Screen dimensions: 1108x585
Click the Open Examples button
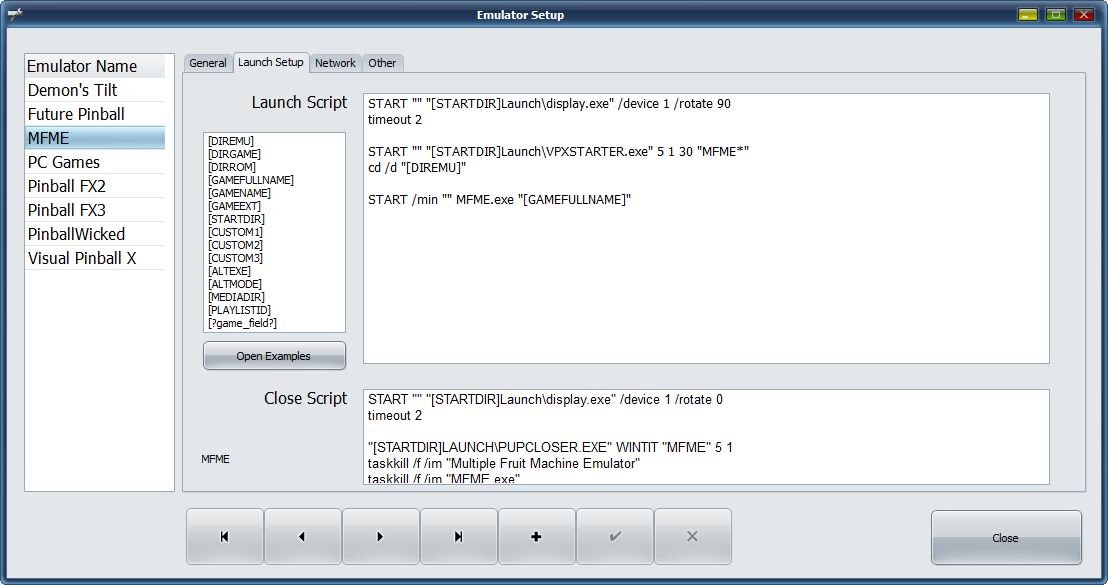tap(274, 356)
